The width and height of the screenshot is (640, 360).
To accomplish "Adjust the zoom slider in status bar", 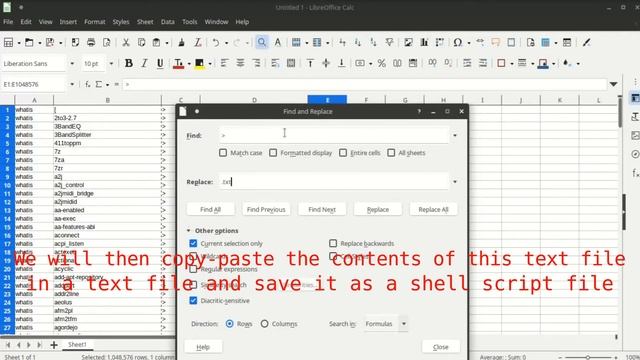I will [x=588, y=357].
